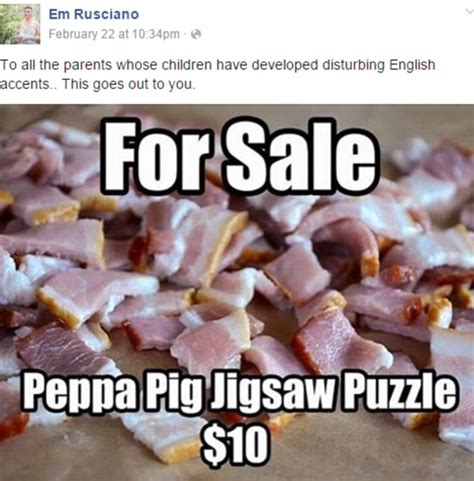
Task: Click the word "accents" in the post text
Action: click(x=25, y=84)
